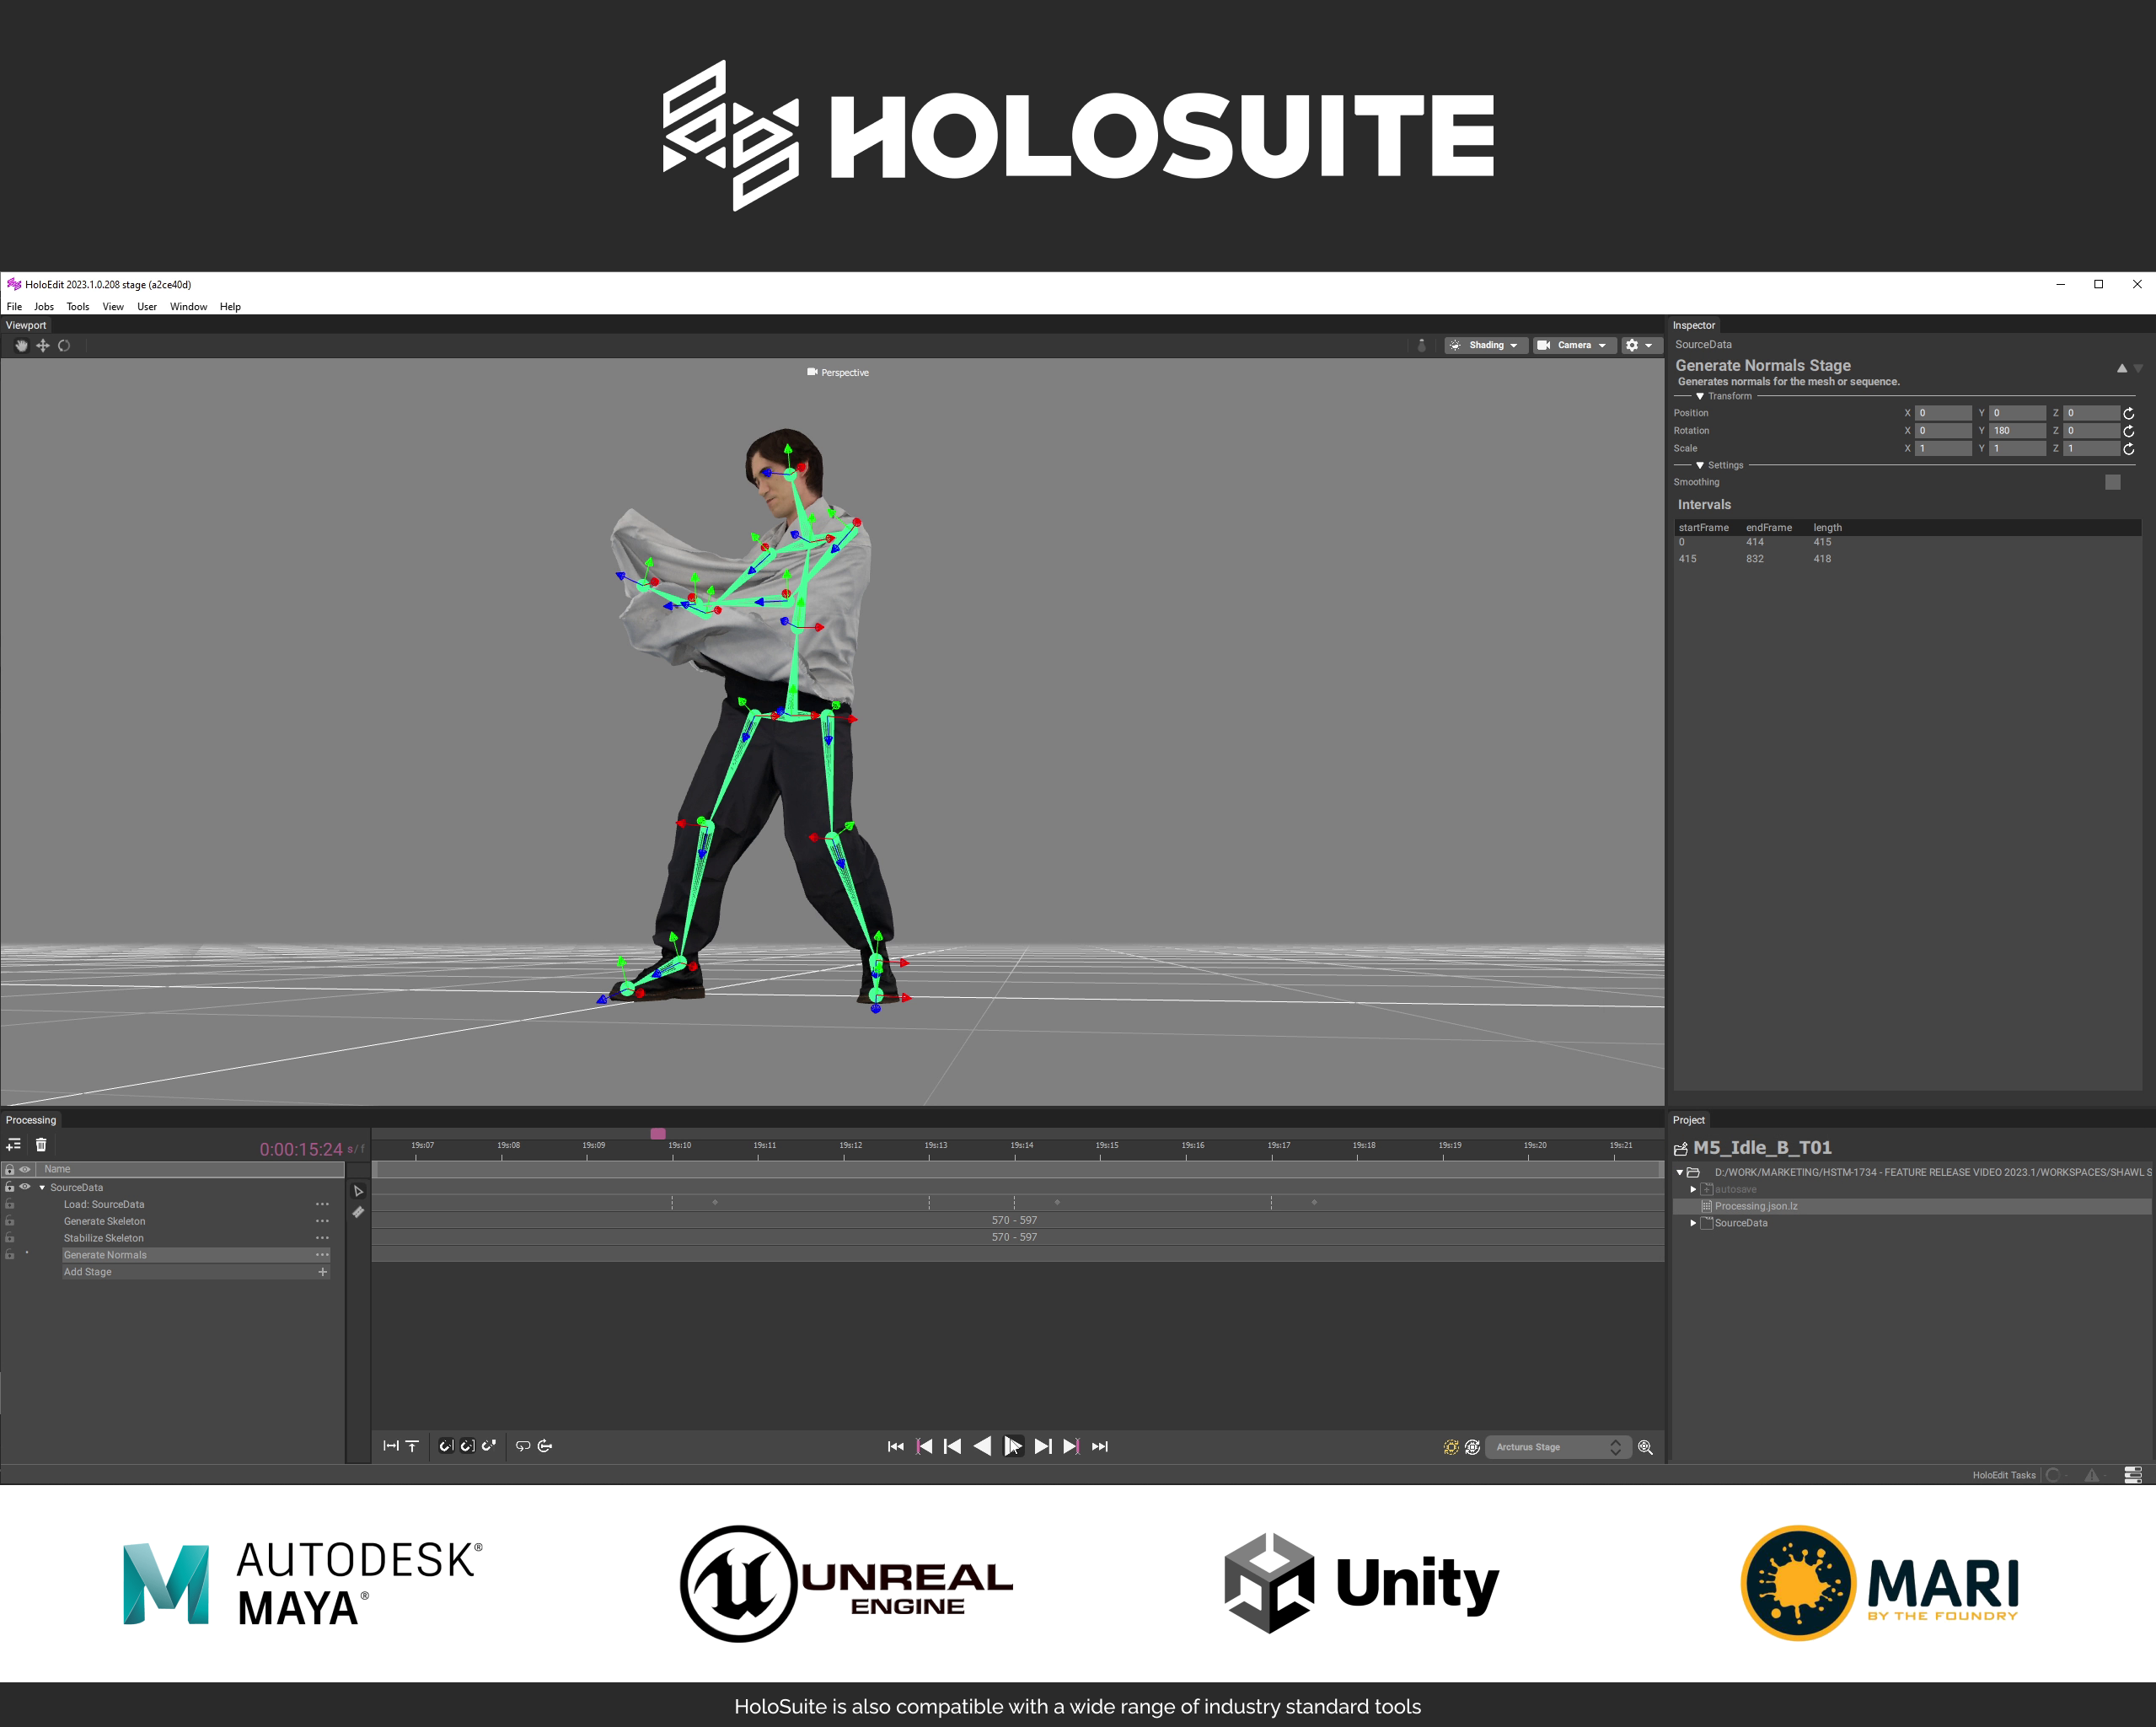Viewport: 2156px width, 1727px height.
Task: Click the fit-height timeline icon
Action: [x=412, y=1446]
